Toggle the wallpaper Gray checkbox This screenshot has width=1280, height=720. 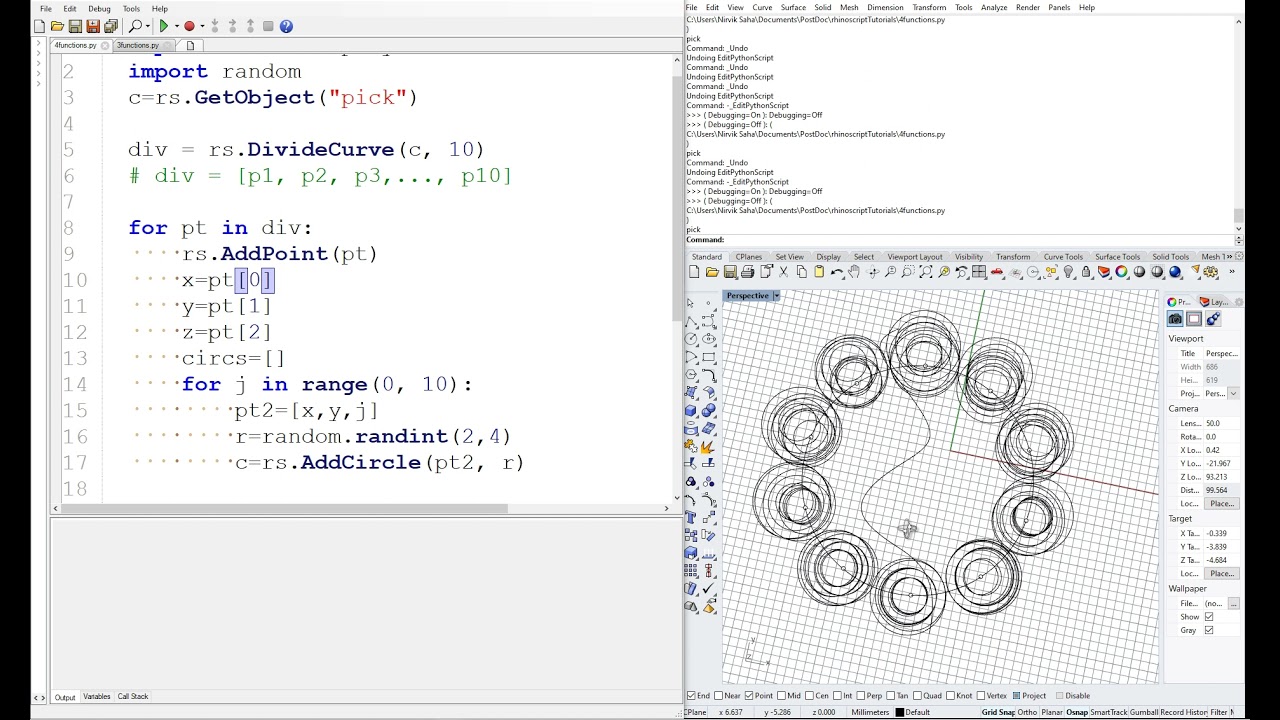click(x=1208, y=630)
